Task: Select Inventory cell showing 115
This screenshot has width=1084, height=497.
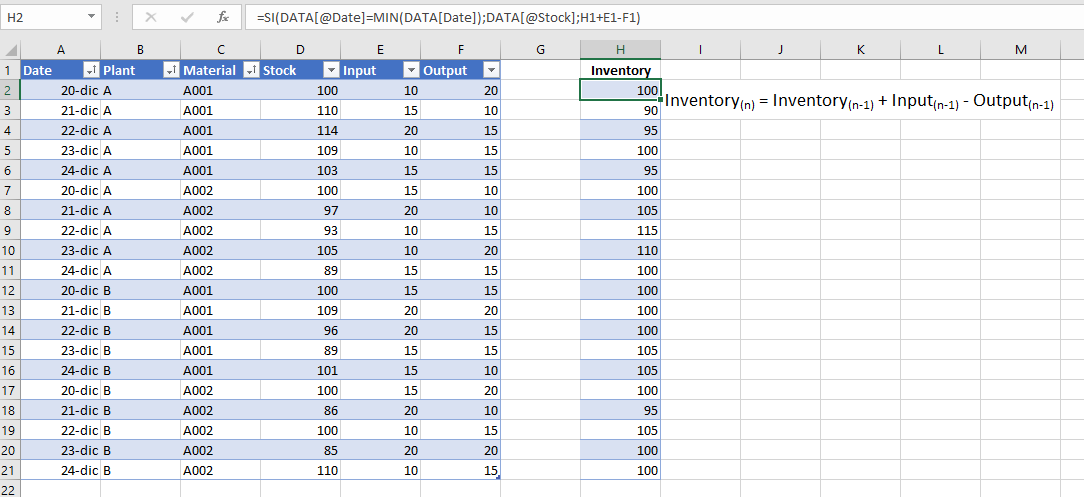Action: [x=620, y=230]
